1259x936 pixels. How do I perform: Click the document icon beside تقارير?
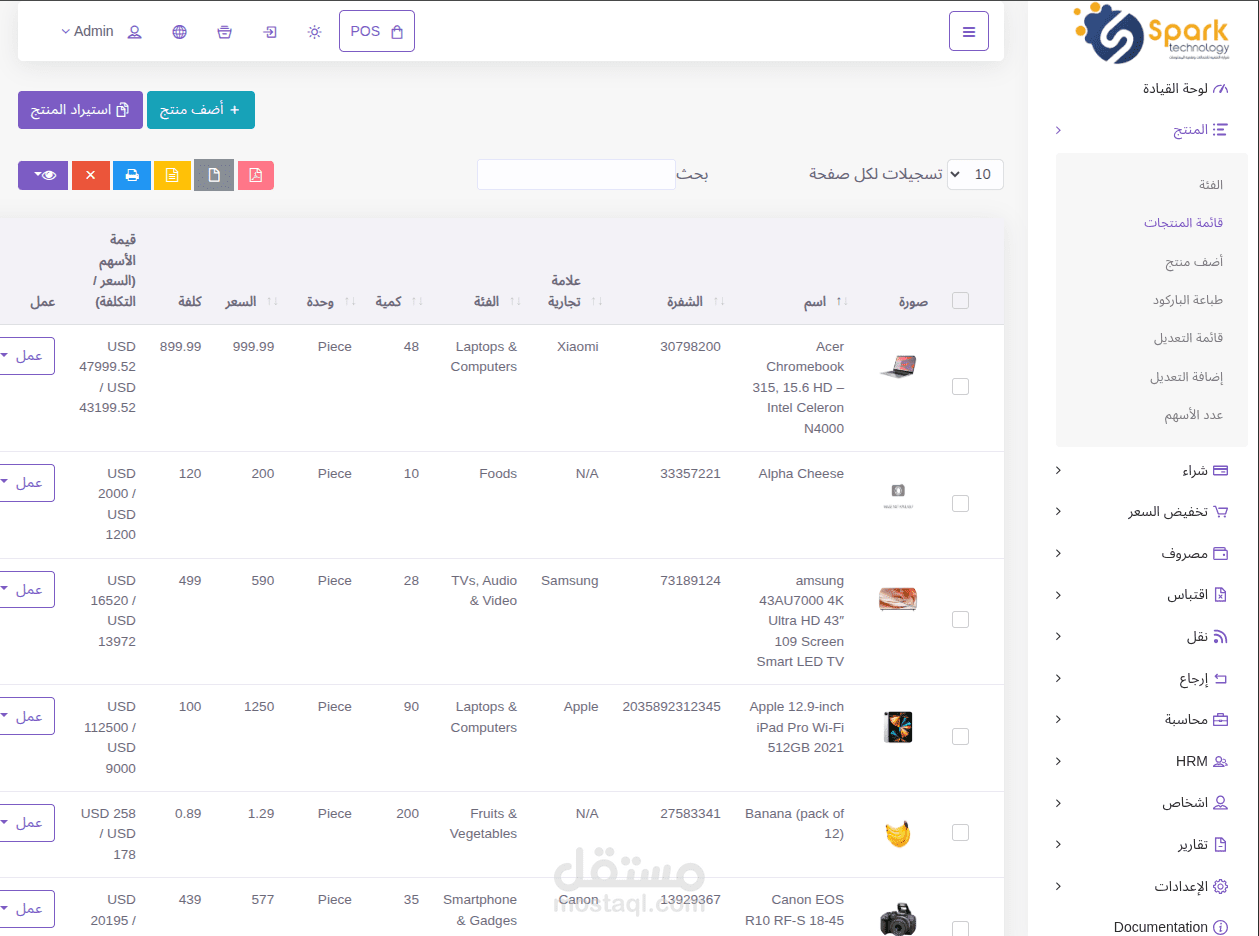point(1220,845)
